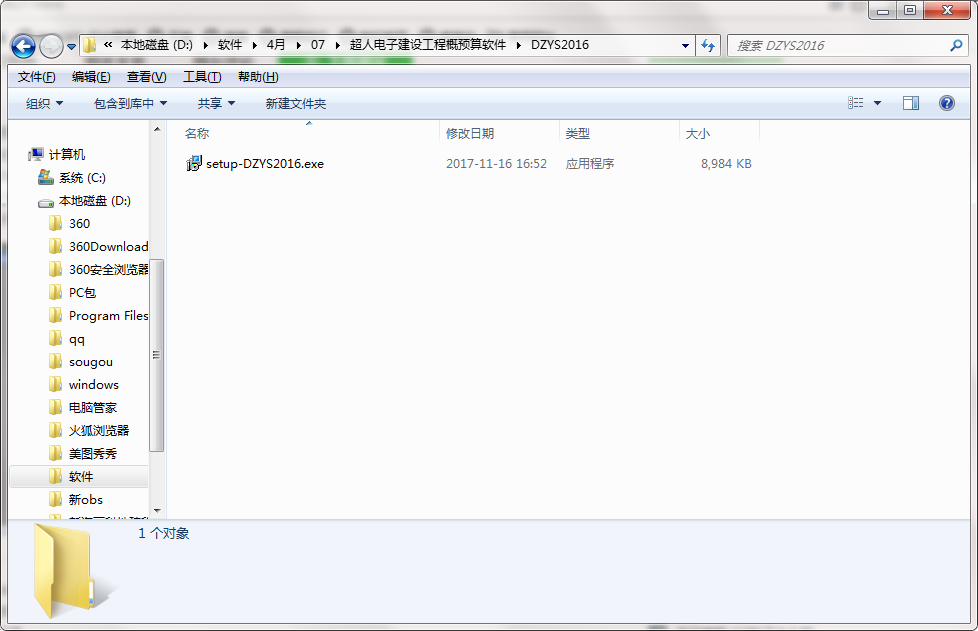Select the highlighted 软件 folder in tree
Image resolution: width=978 pixels, height=631 pixels.
[80, 476]
